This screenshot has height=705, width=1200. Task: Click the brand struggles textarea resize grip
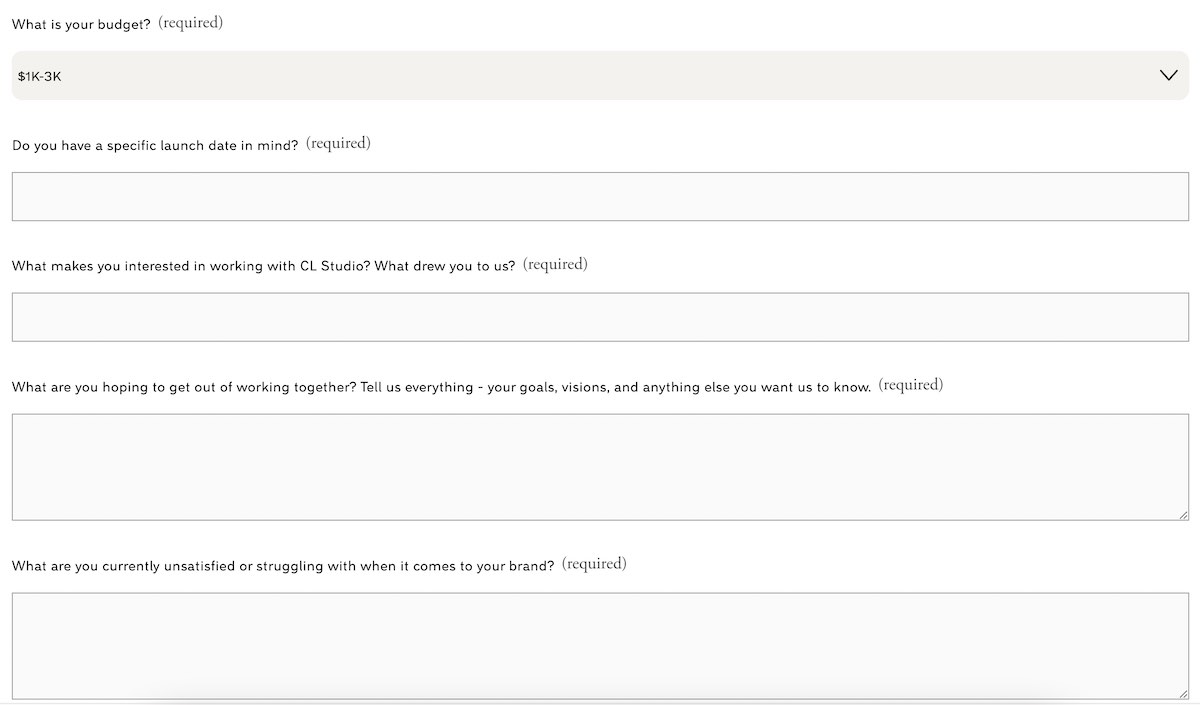click(1183, 695)
